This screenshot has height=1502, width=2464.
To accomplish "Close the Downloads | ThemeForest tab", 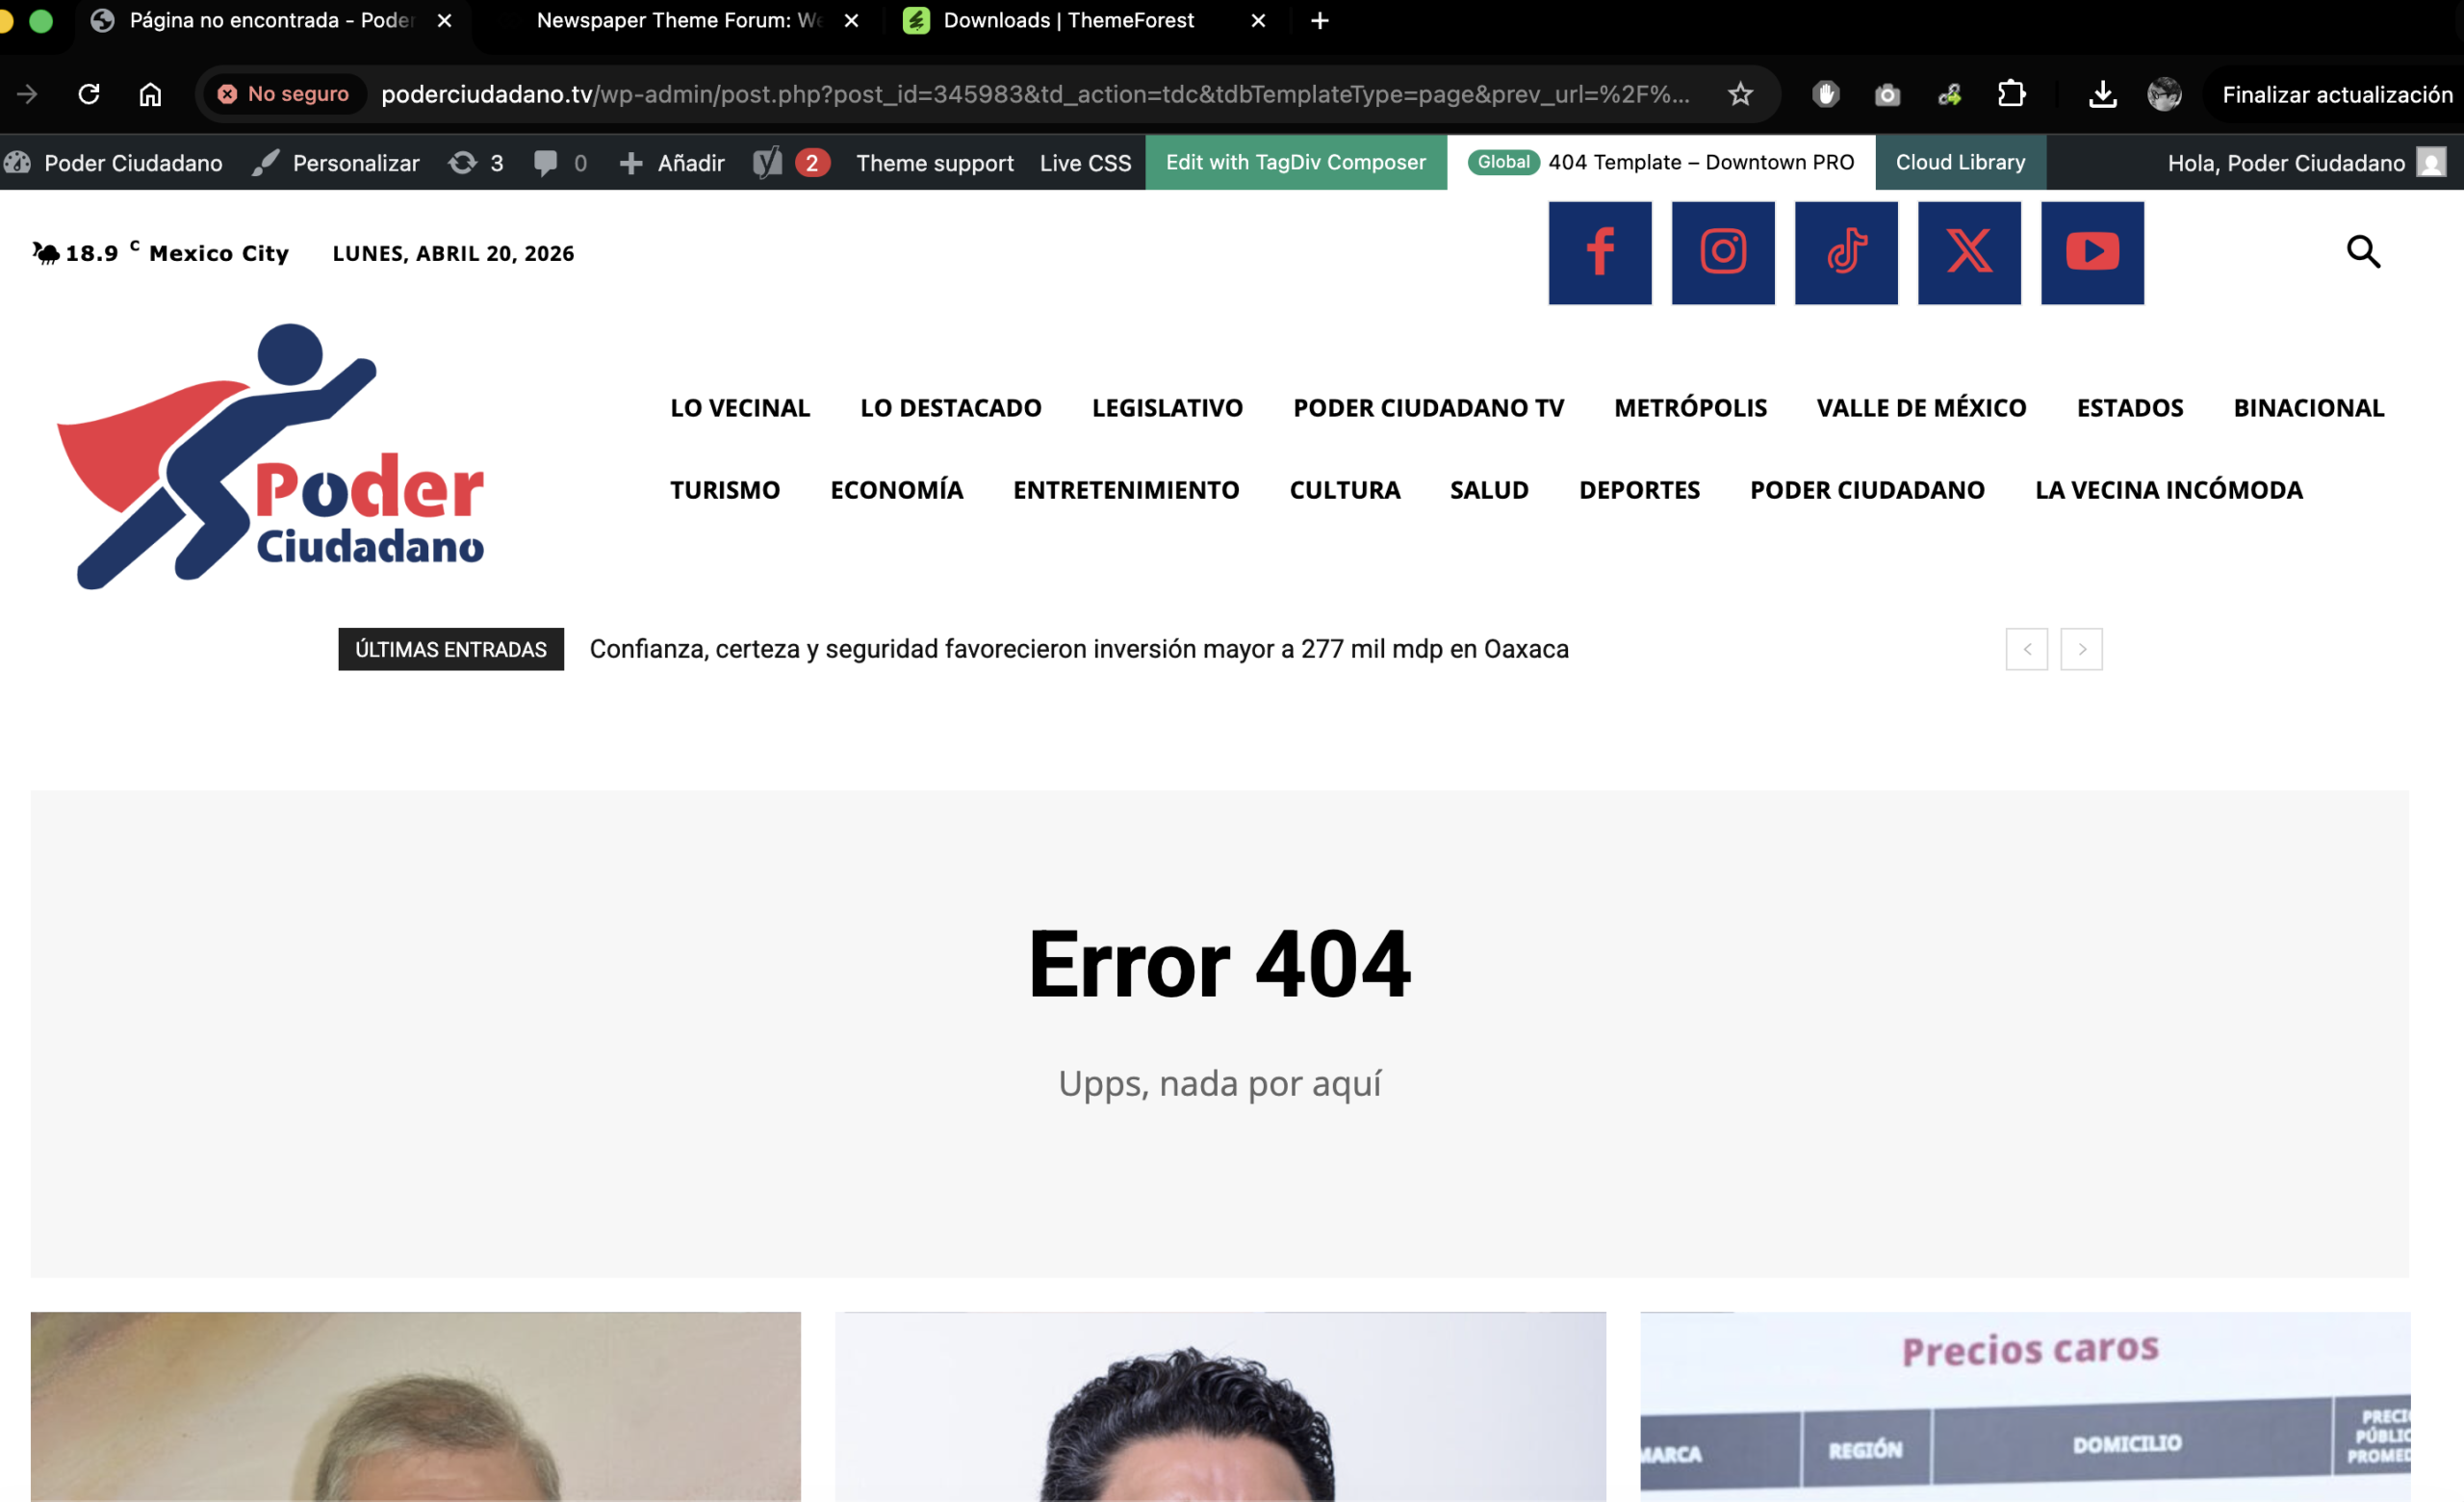I will [x=1258, y=21].
